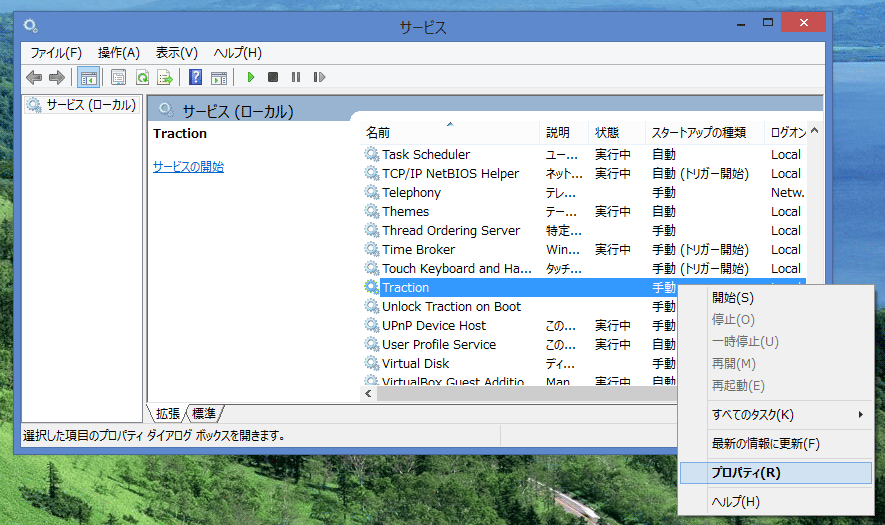
Task: Minimize the サービス window
Action: coord(741,23)
